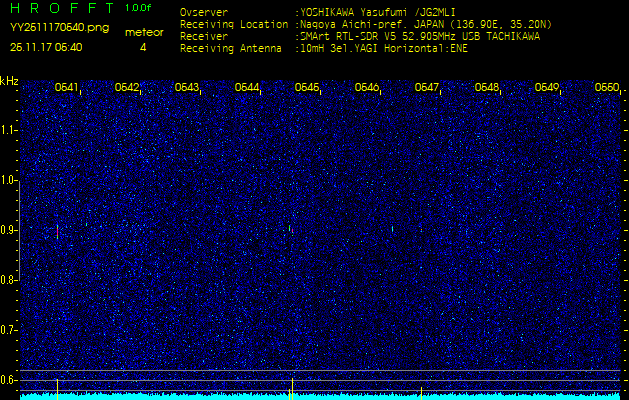Click the cyan noise level strip at the bottom

point(320,397)
